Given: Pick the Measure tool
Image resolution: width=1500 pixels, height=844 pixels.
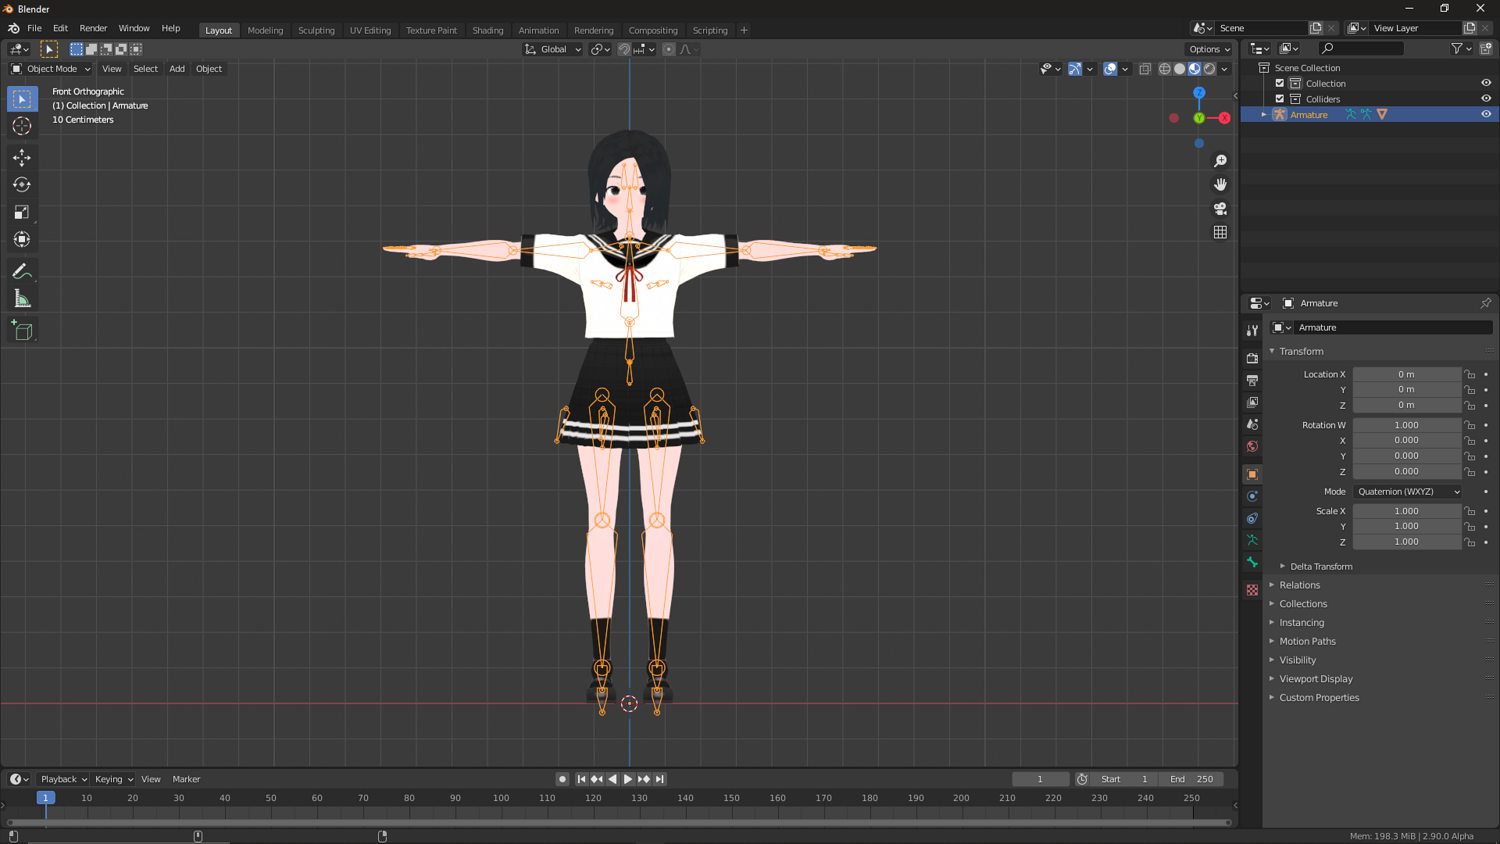Looking at the screenshot, I should click(22, 299).
